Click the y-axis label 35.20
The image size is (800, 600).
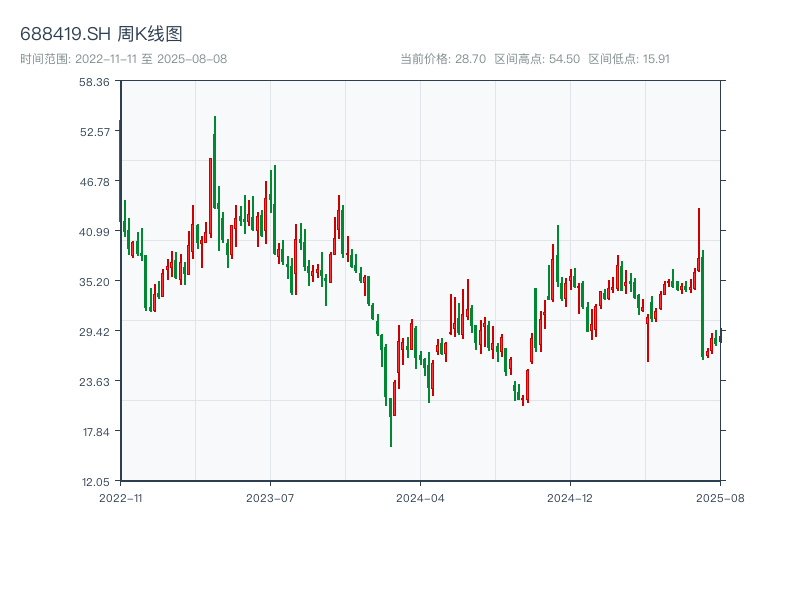[94, 282]
